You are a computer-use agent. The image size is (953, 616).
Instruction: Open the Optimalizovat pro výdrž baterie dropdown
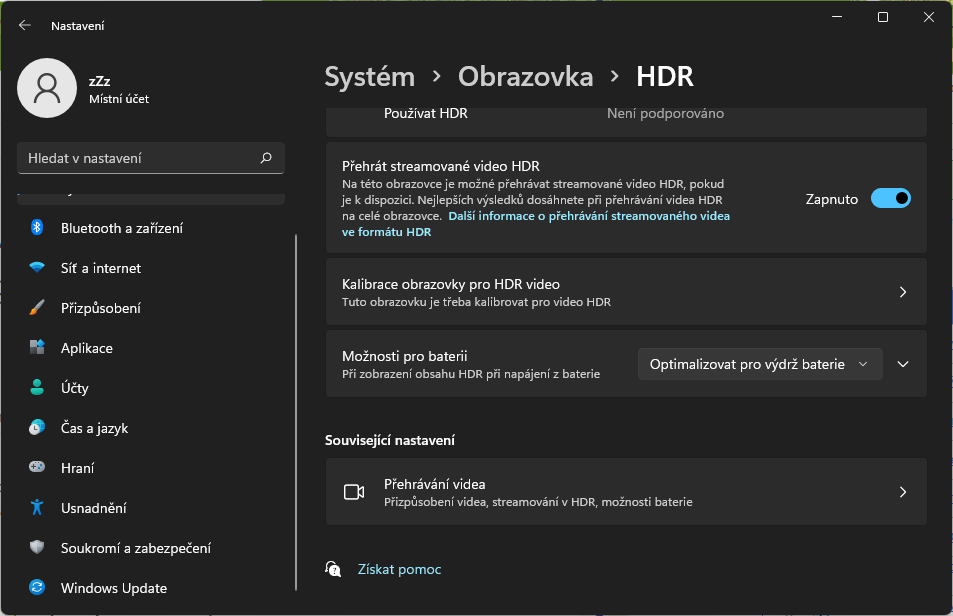click(760, 364)
